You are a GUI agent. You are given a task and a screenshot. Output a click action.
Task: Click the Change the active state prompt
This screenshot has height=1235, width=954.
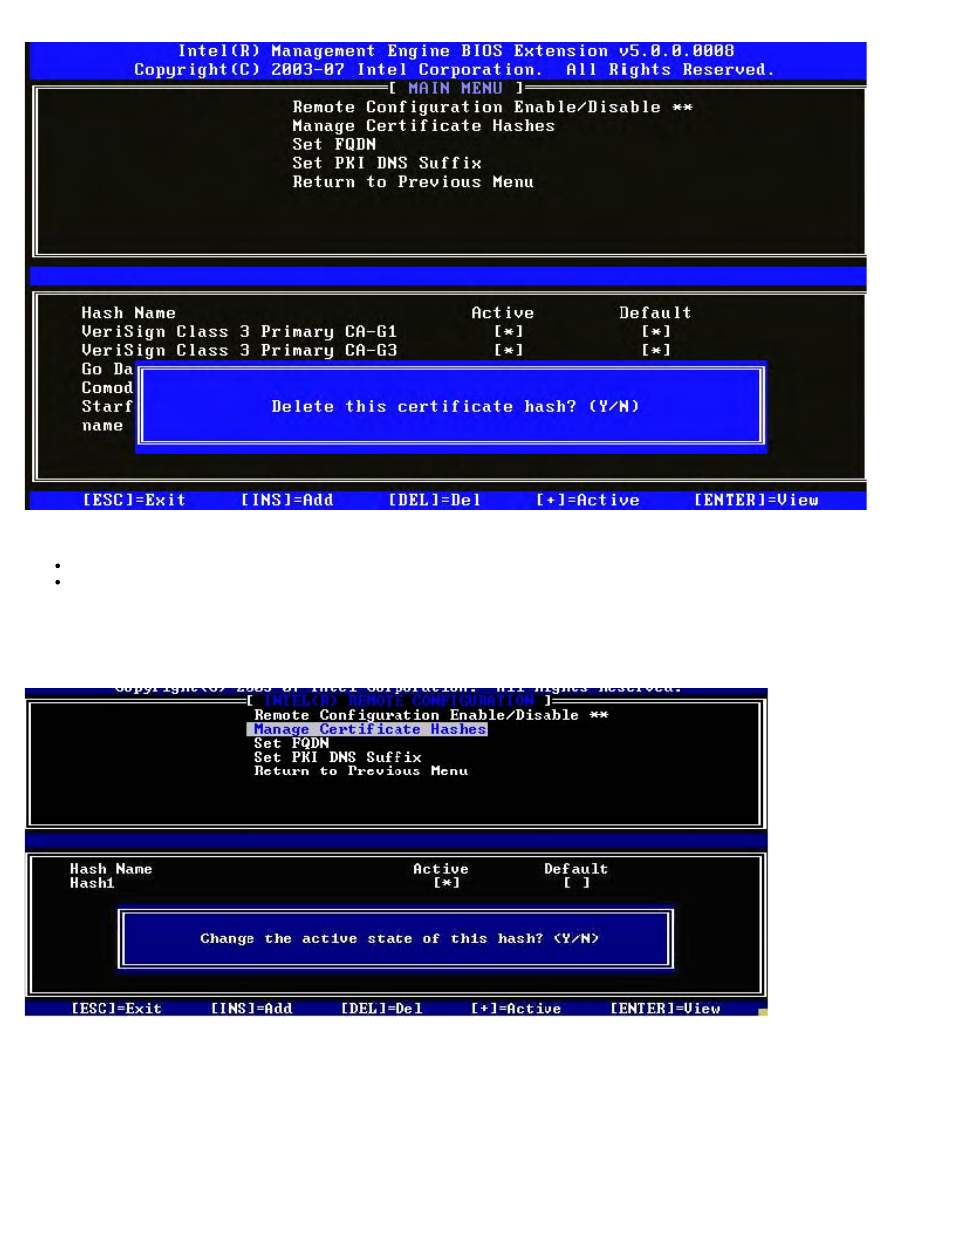tap(399, 939)
